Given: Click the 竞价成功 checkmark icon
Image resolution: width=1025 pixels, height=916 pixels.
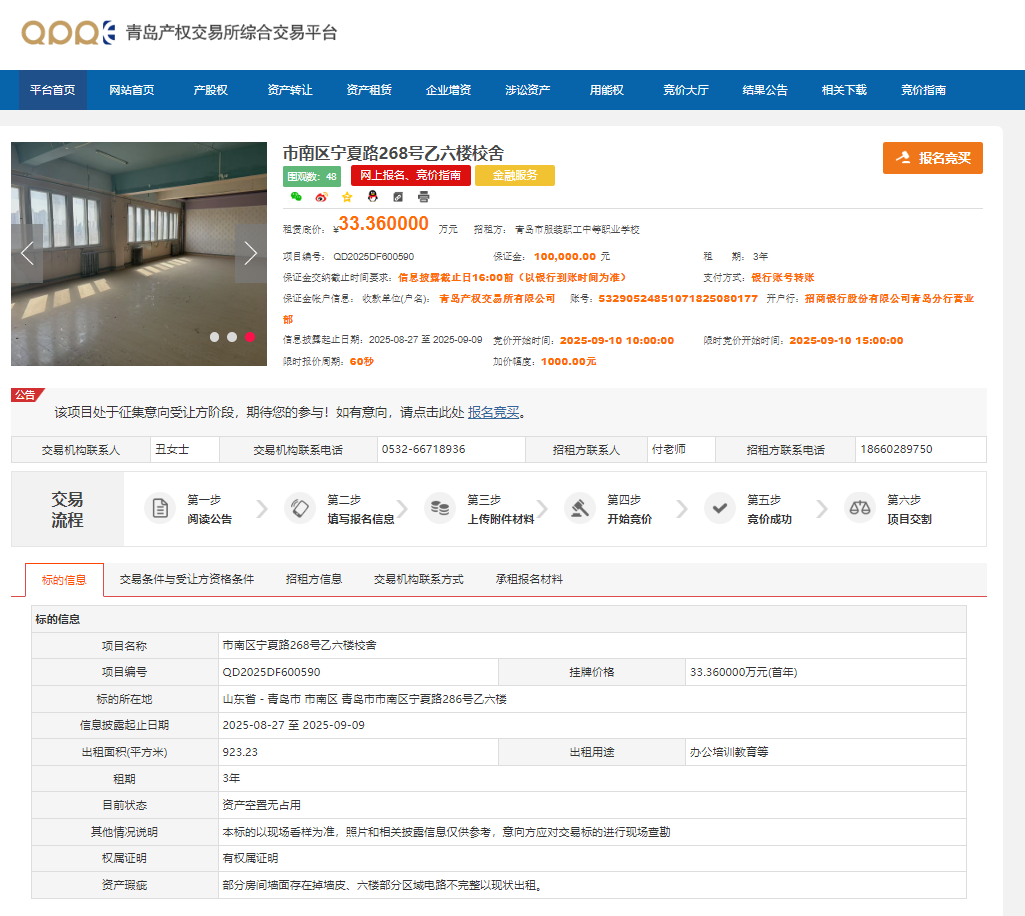Looking at the screenshot, I should [x=720, y=508].
